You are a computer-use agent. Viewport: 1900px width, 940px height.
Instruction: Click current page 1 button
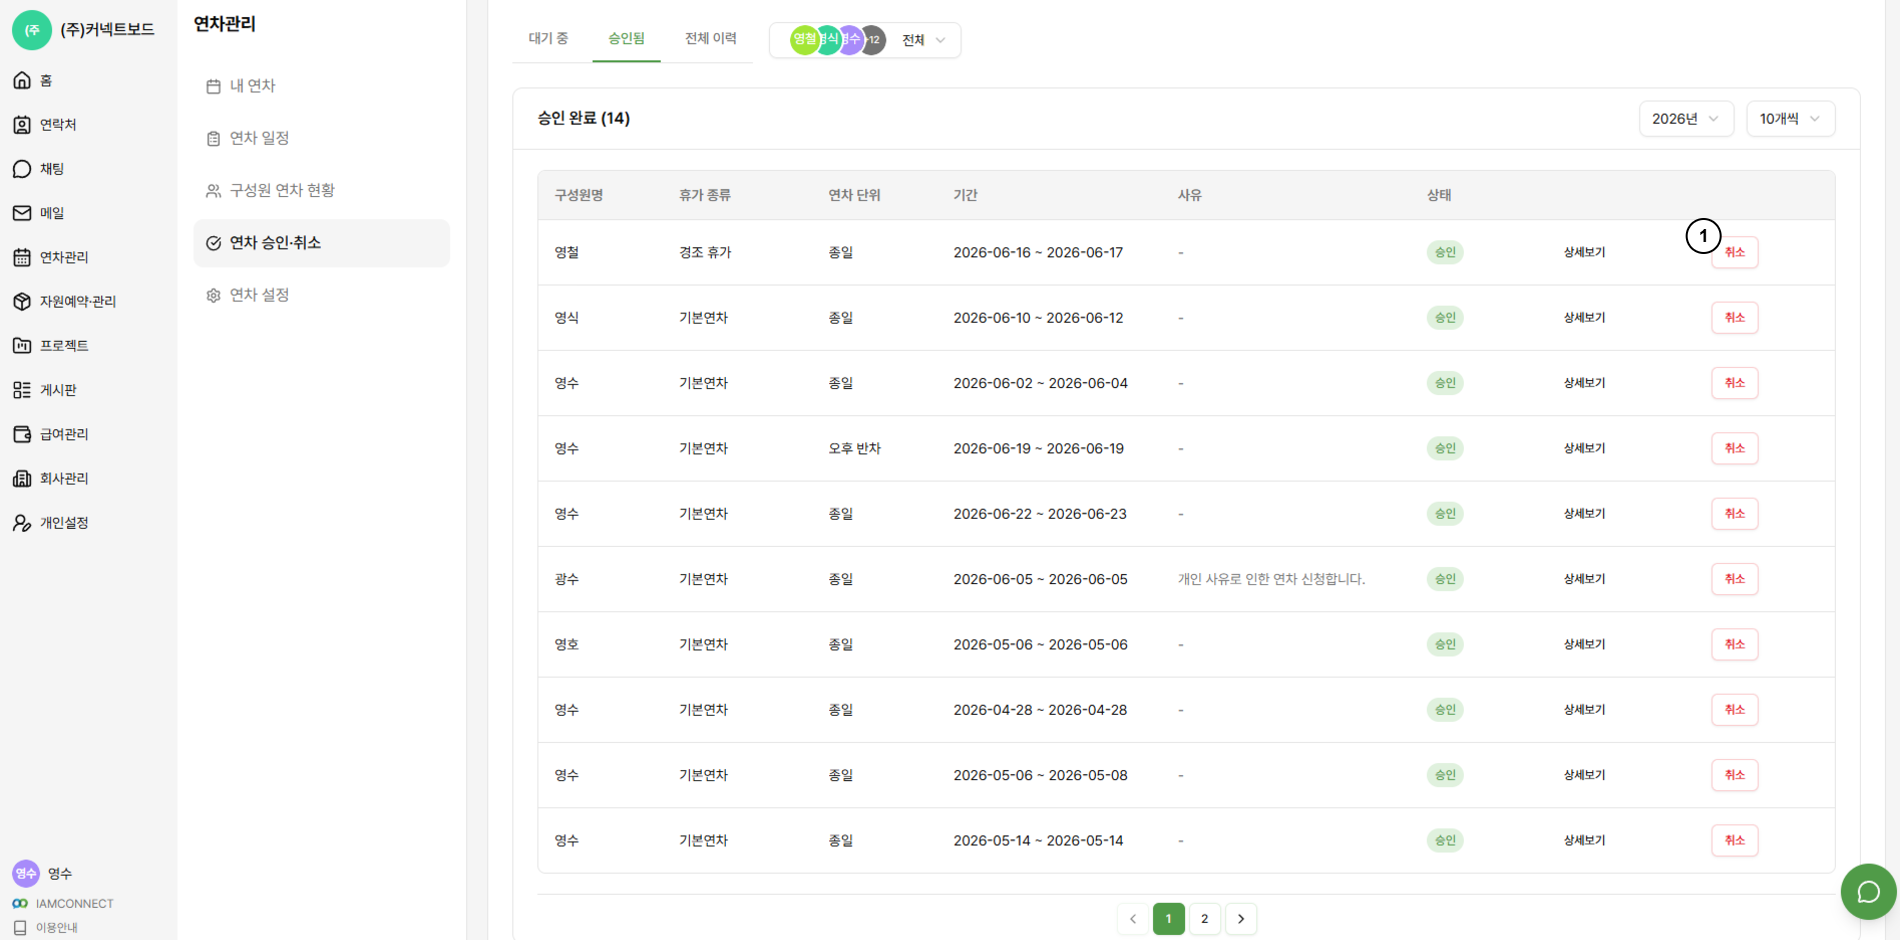click(1169, 919)
